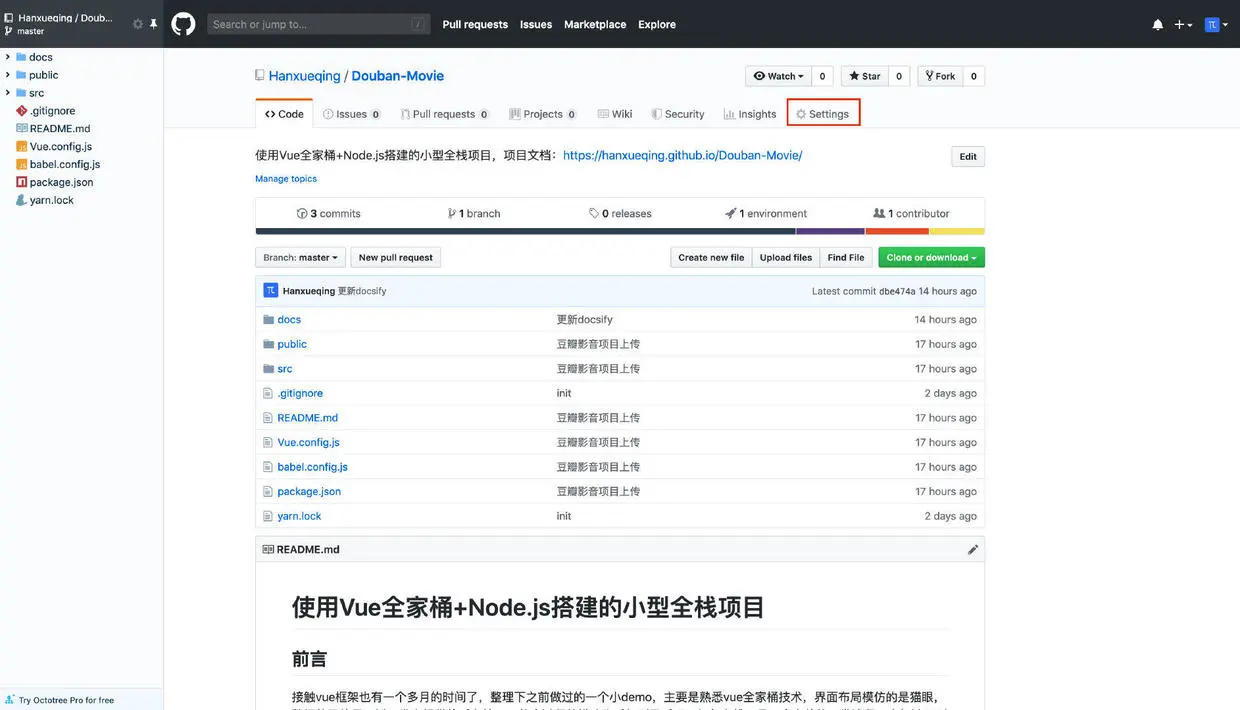Click the repository language color bar
Image resolution: width=1240 pixels, height=710 pixels.
[x=620, y=231]
